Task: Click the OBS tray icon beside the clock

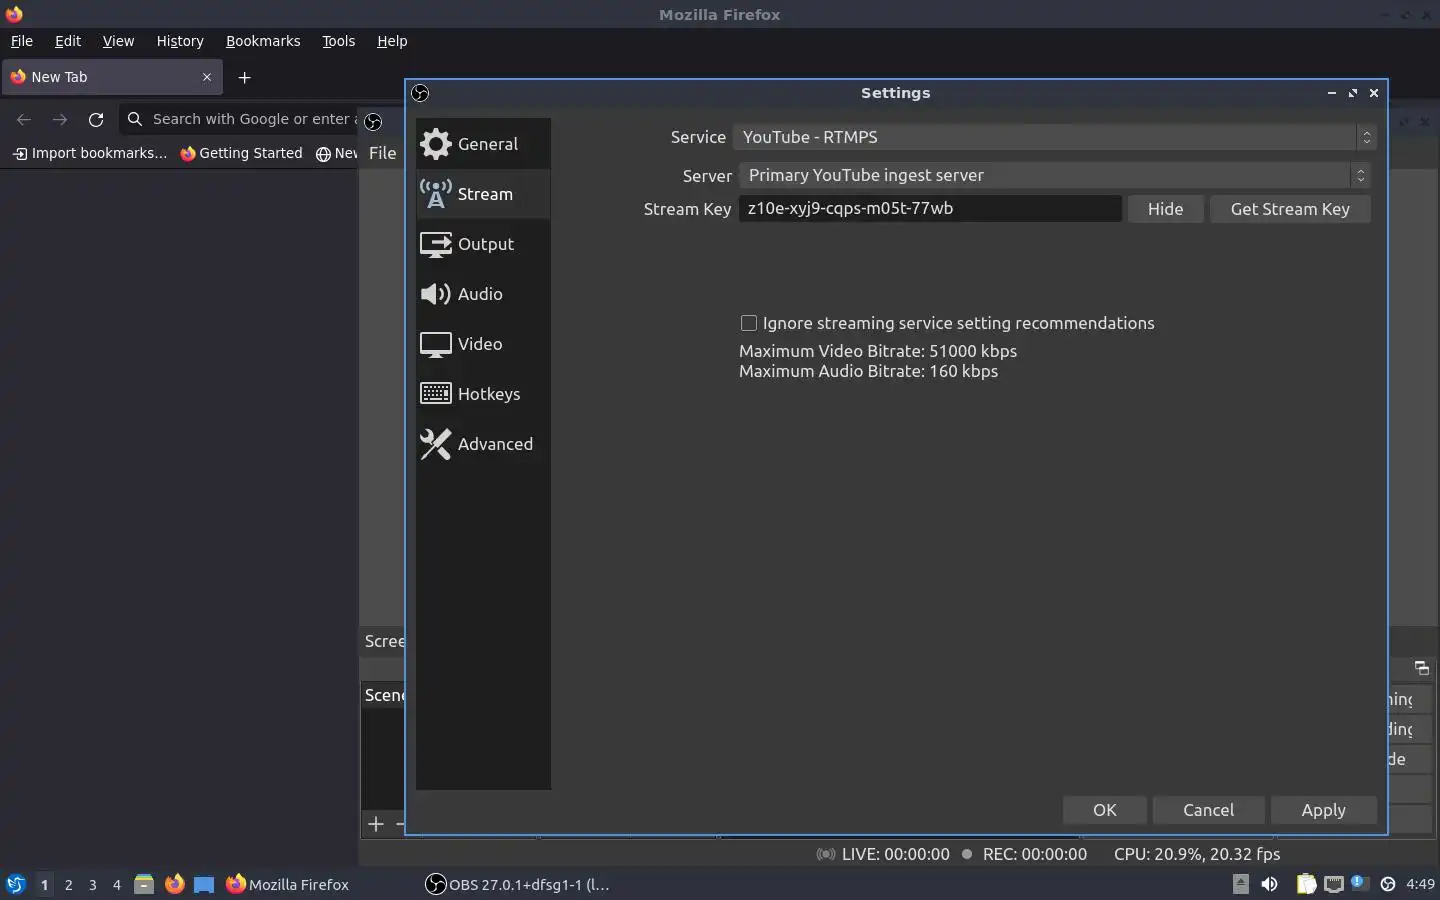Action: [1388, 884]
